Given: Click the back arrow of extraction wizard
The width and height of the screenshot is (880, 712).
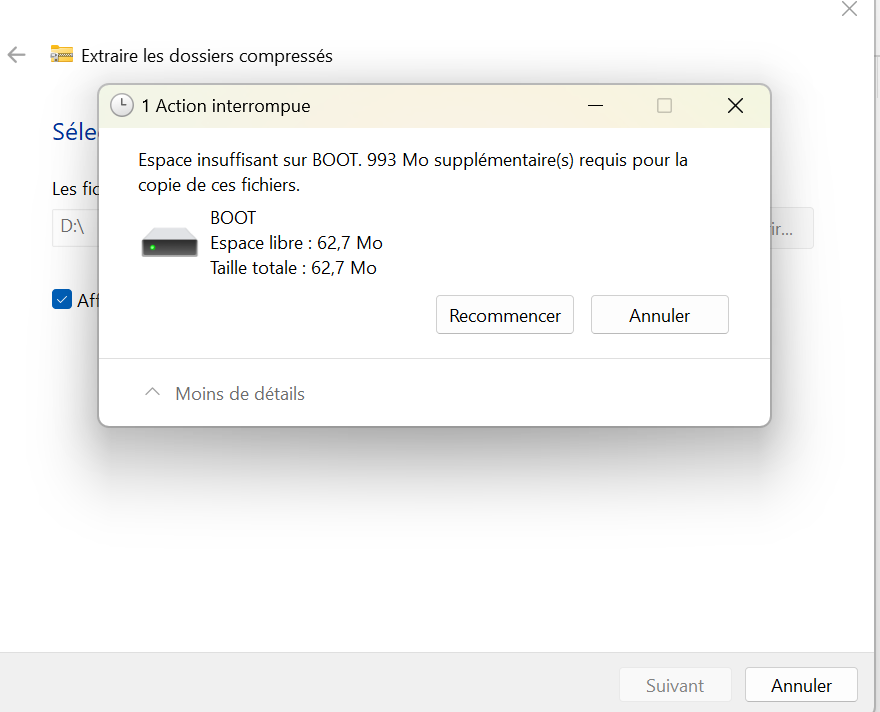Looking at the screenshot, I should [x=16, y=55].
